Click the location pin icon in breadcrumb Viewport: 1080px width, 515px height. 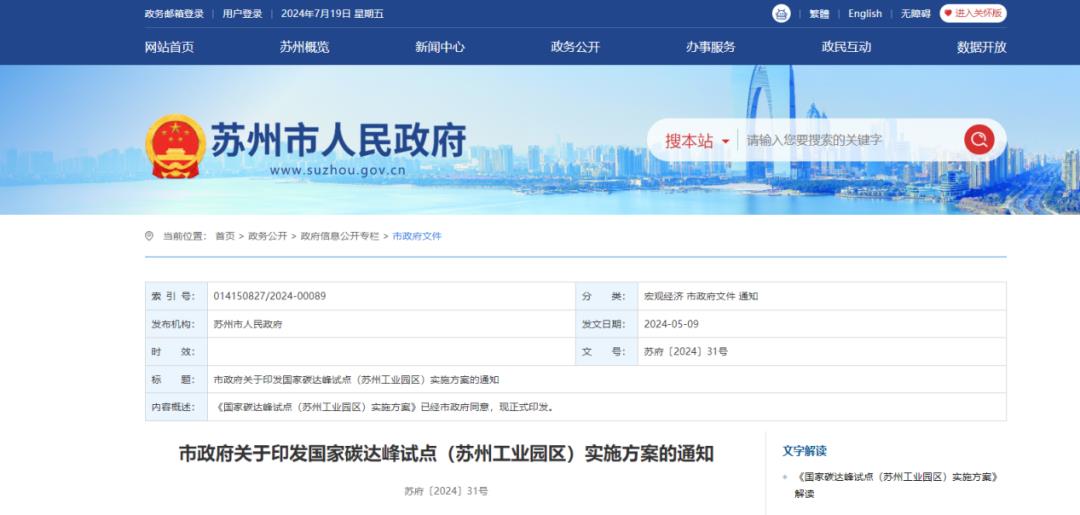pyautogui.click(x=150, y=236)
